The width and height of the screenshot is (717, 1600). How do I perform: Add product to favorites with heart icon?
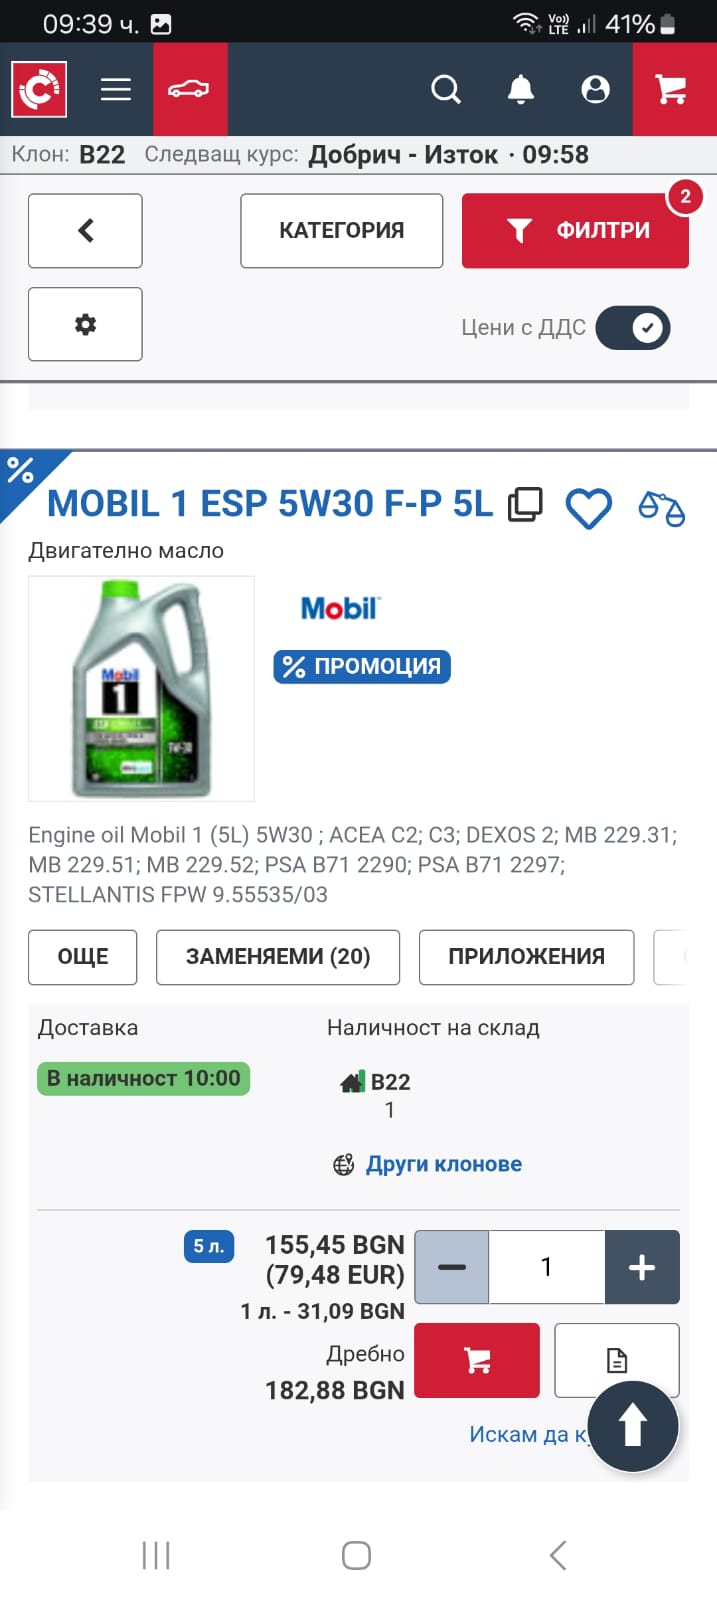click(x=588, y=508)
